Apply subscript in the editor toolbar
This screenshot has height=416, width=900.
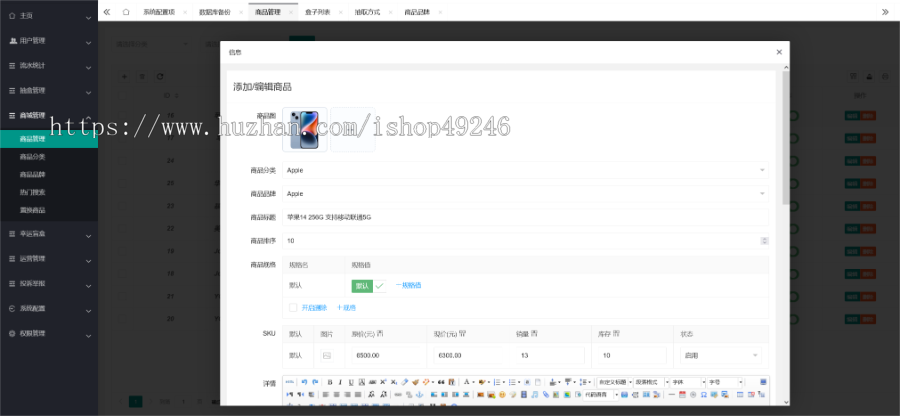point(394,382)
